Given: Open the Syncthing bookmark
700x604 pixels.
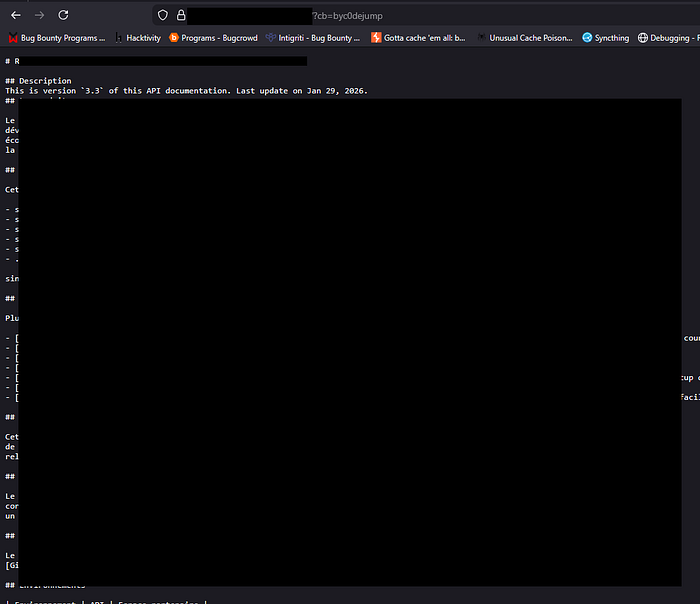Looking at the screenshot, I should click(606, 38).
